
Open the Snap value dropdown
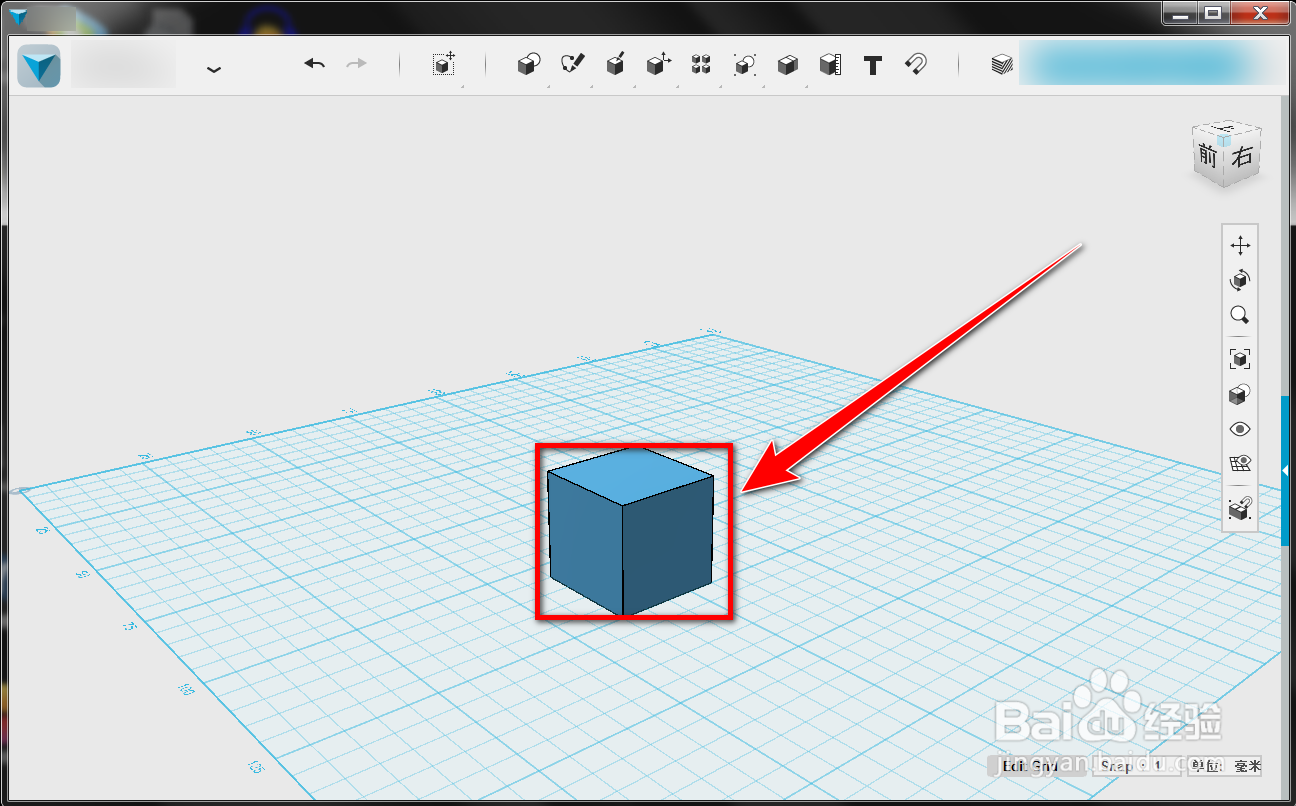[x=1136, y=766]
